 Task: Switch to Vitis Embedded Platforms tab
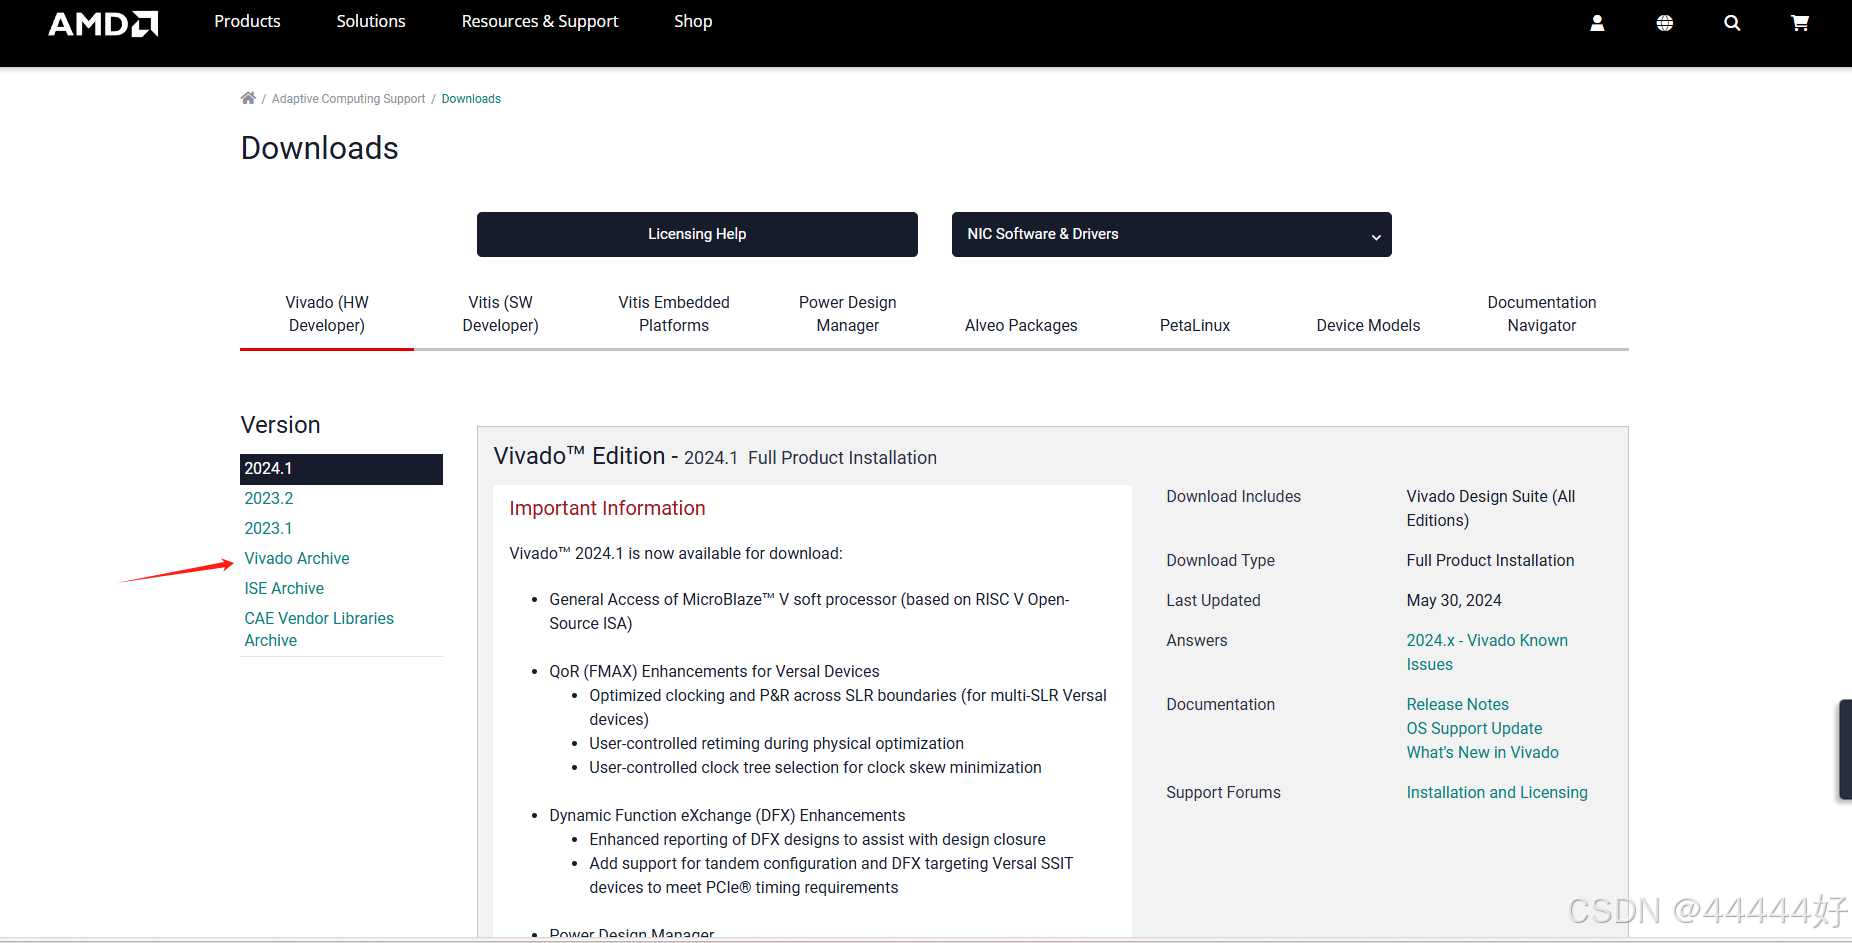674,314
